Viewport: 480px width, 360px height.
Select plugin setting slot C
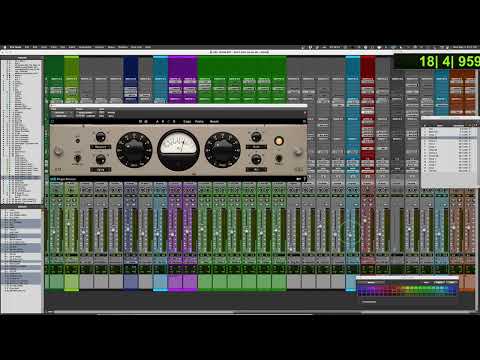point(168,122)
